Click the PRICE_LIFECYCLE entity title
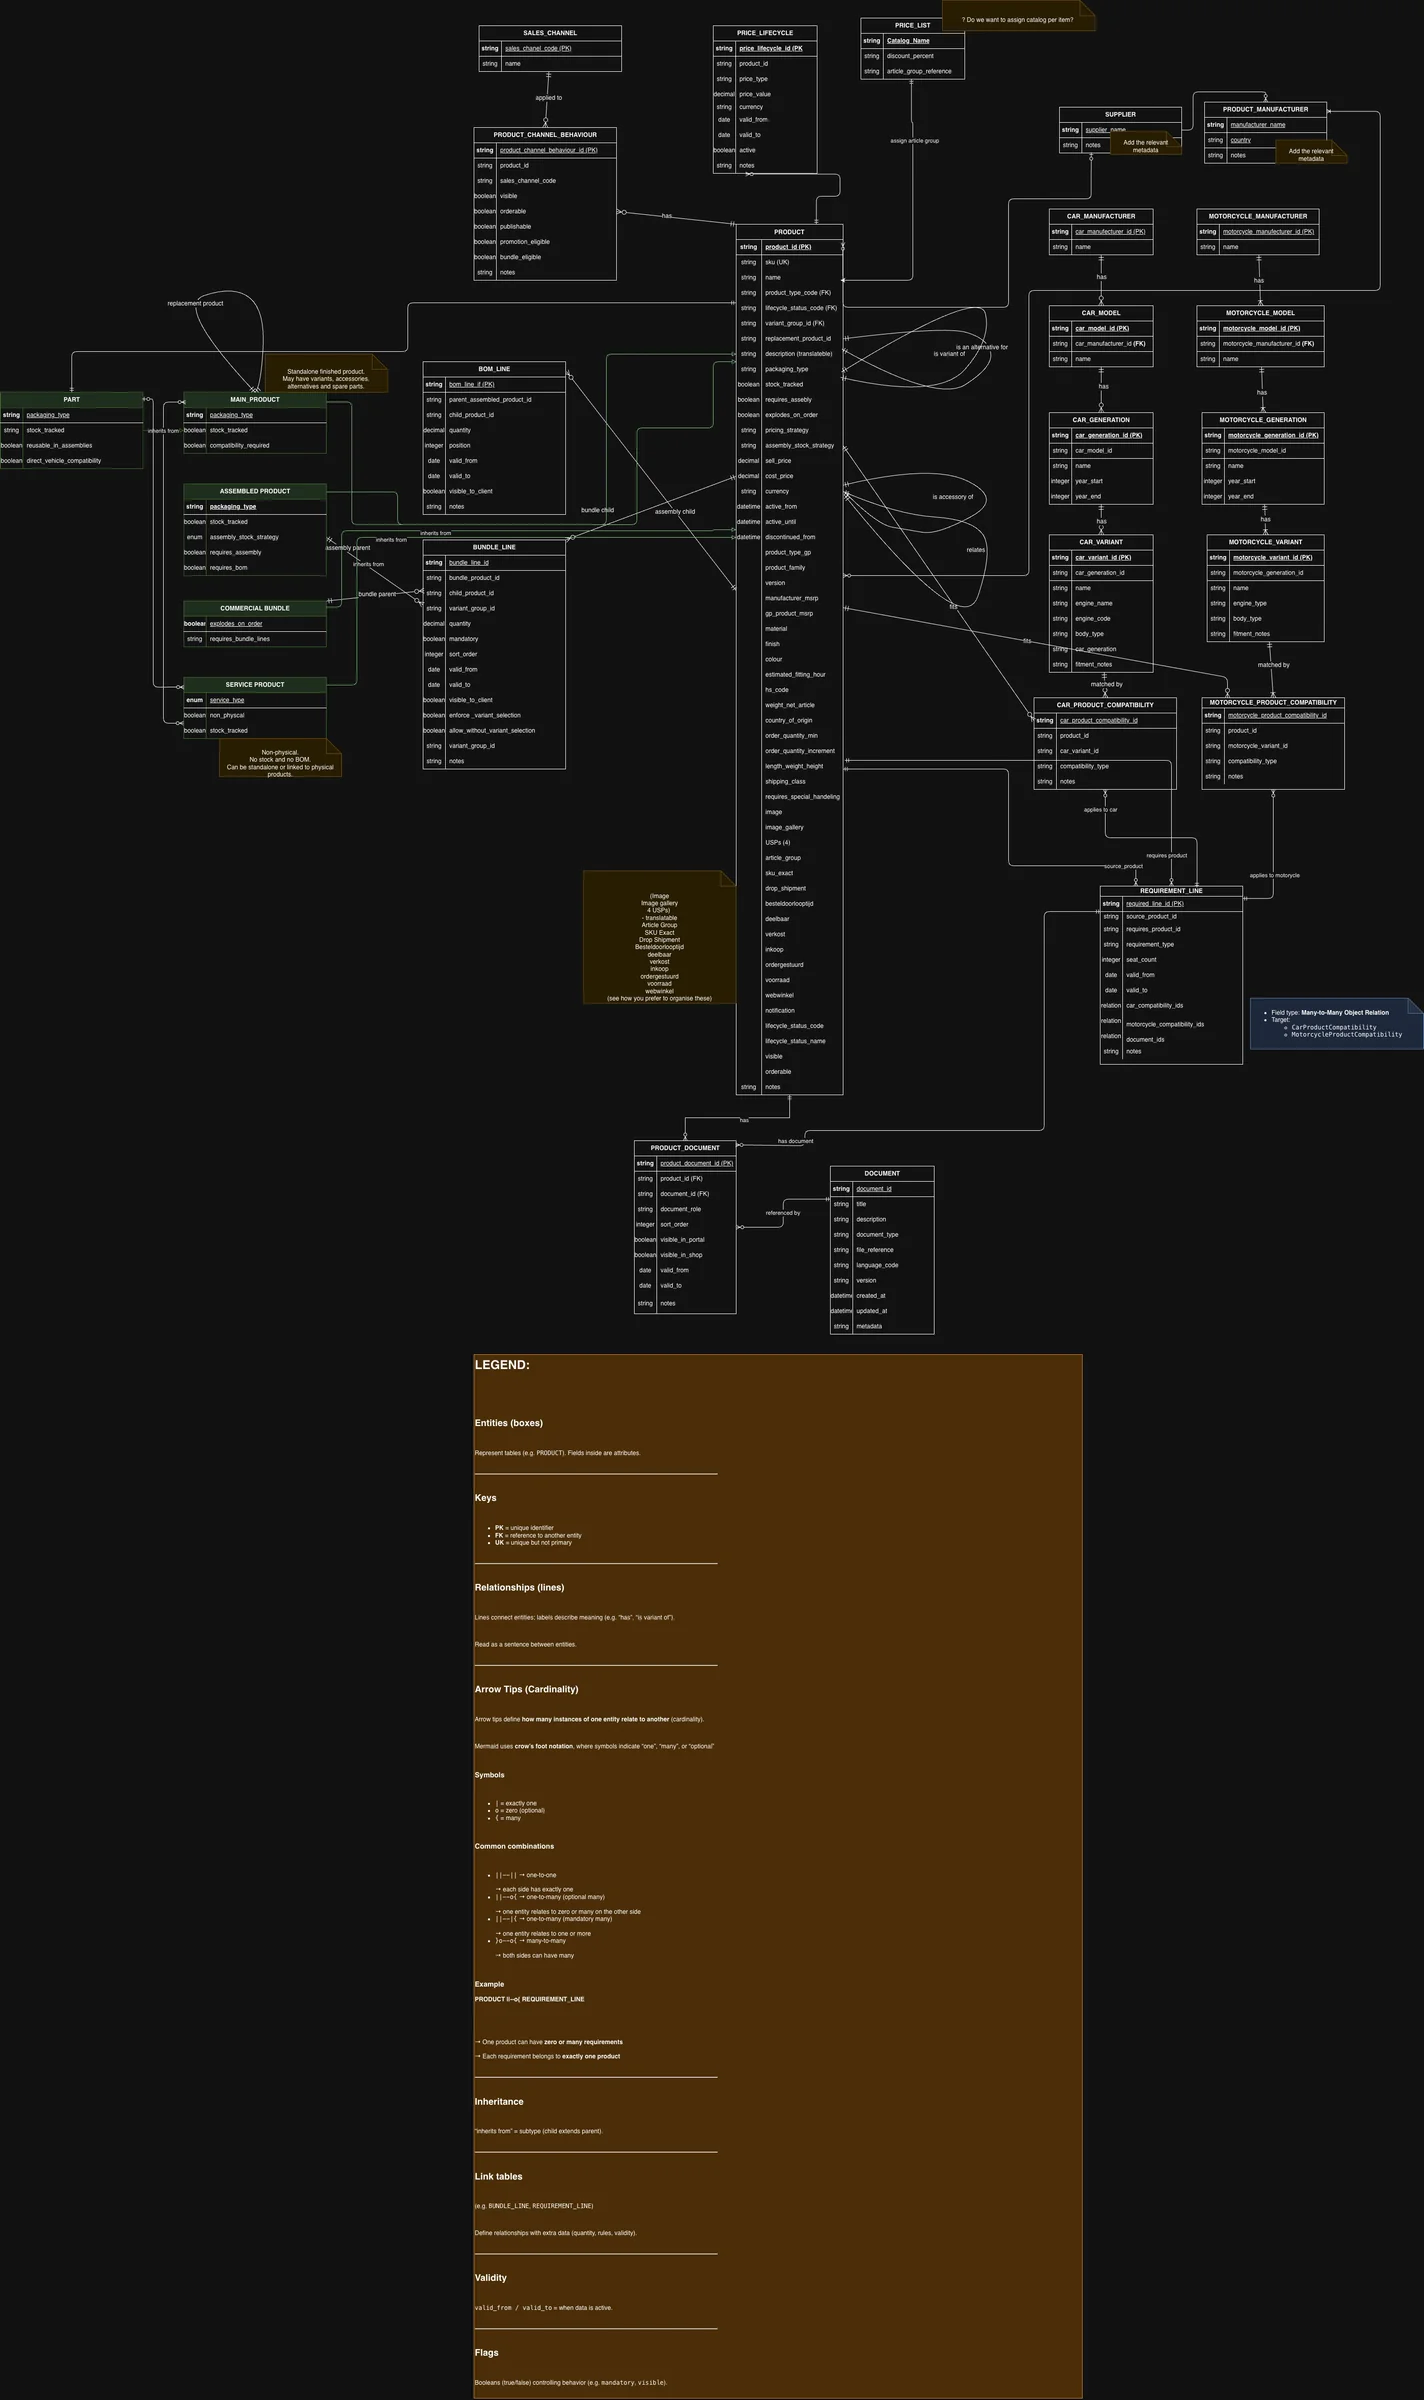The height and width of the screenshot is (2400, 1424). 765,33
